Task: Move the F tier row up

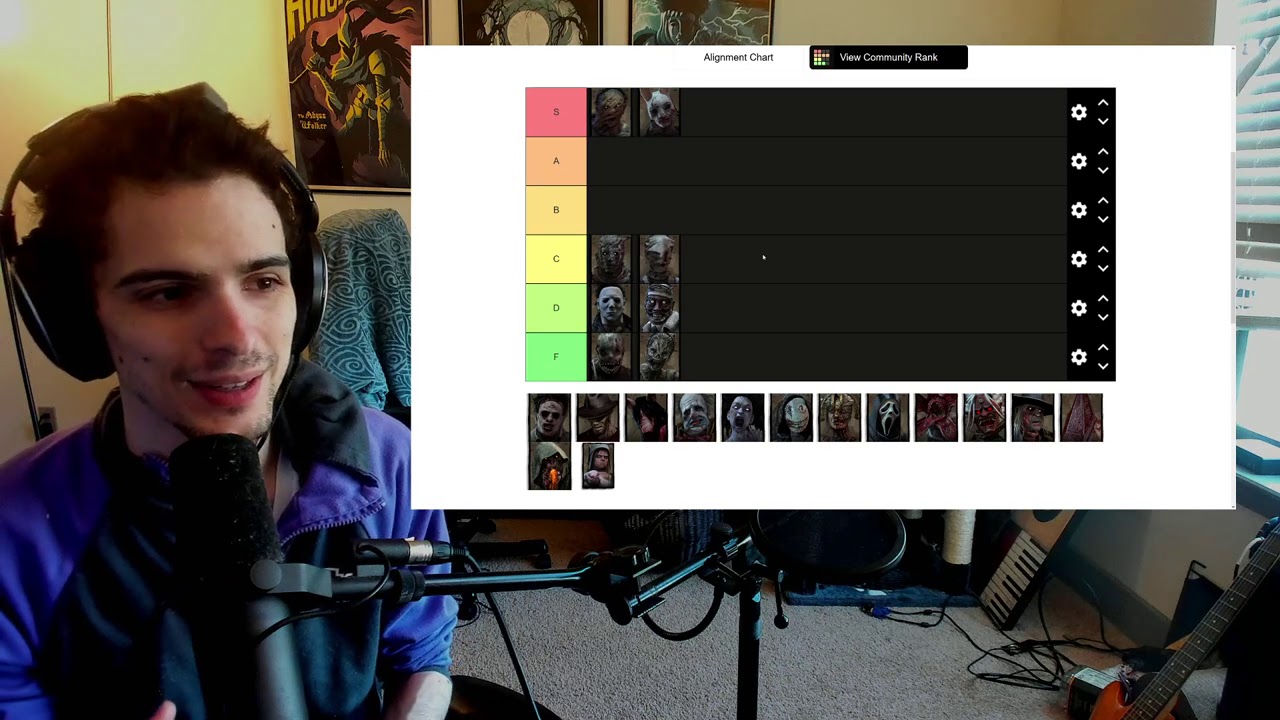Action: (x=1103, y=347)
